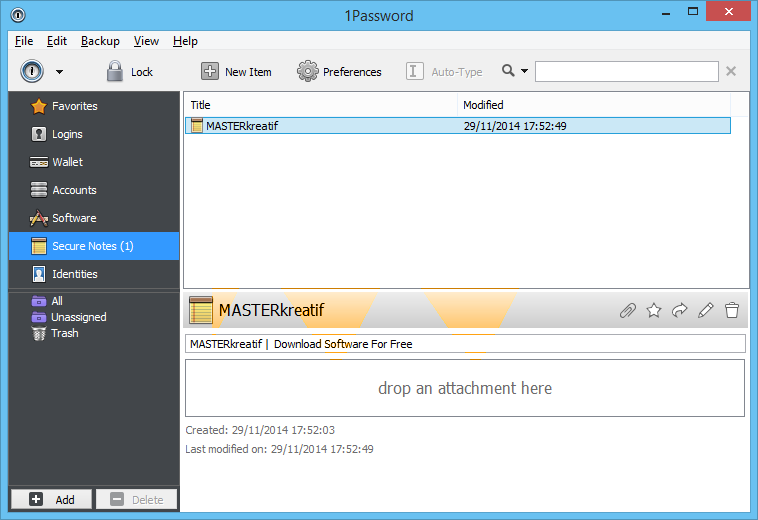Close the 1Password window

pos(729,11)
